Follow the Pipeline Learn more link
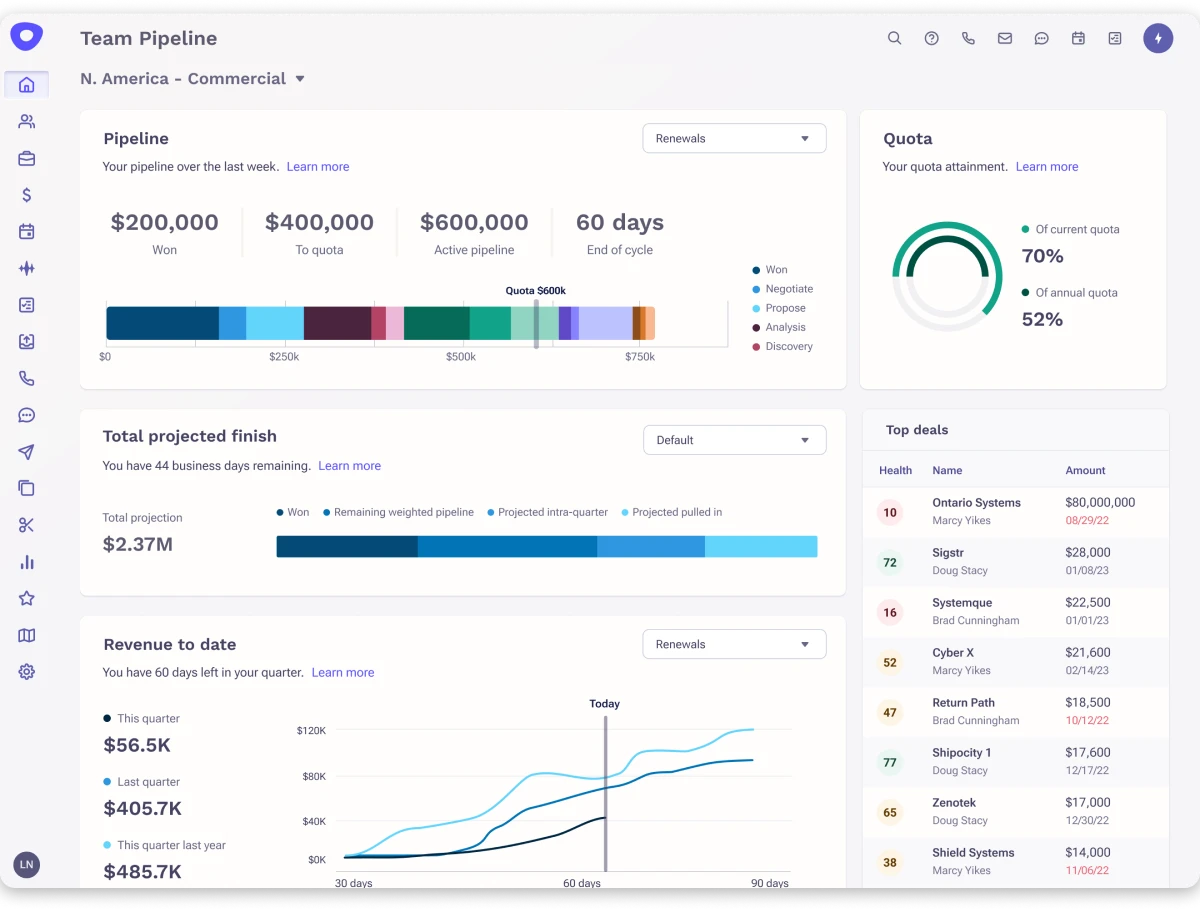Image resolution: width=1200 pixels, height=911 pixels. click(x=318, y=167)
